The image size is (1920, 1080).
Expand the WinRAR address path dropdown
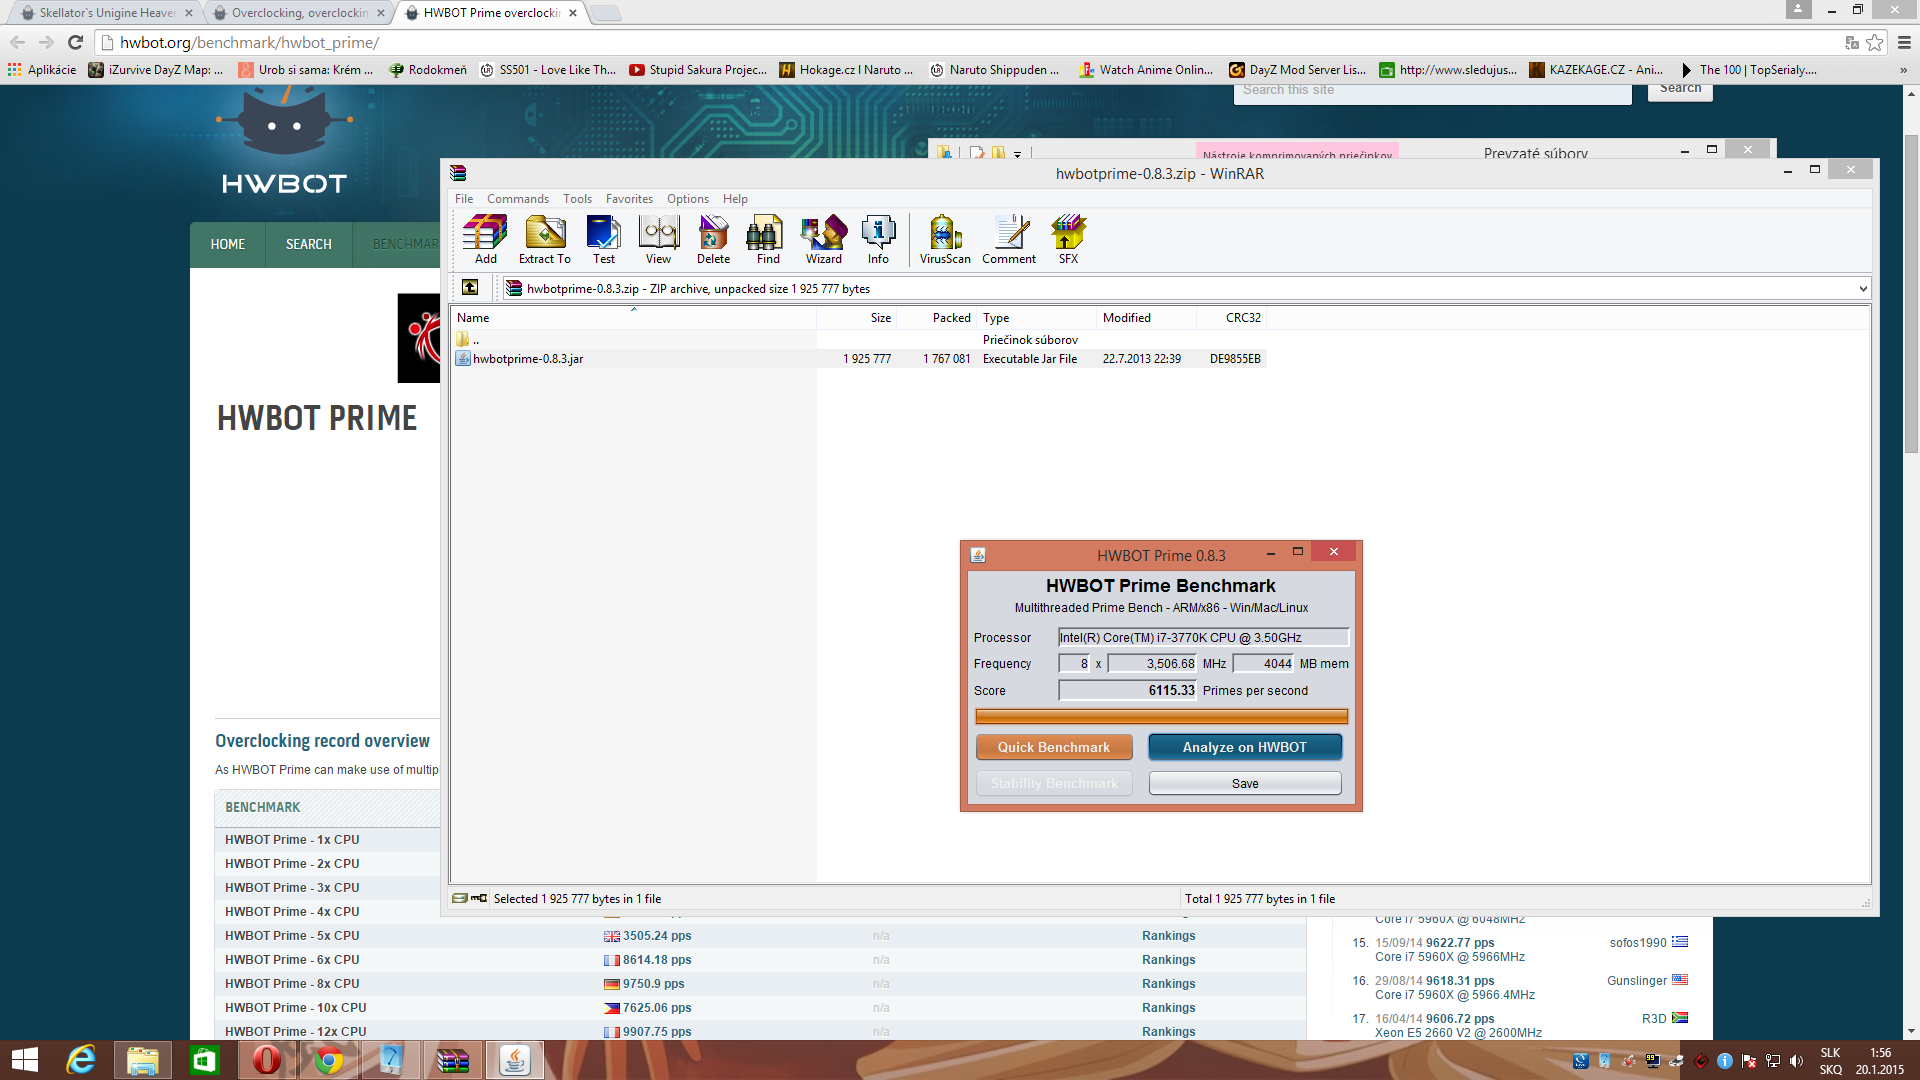tap(1862, 289)
